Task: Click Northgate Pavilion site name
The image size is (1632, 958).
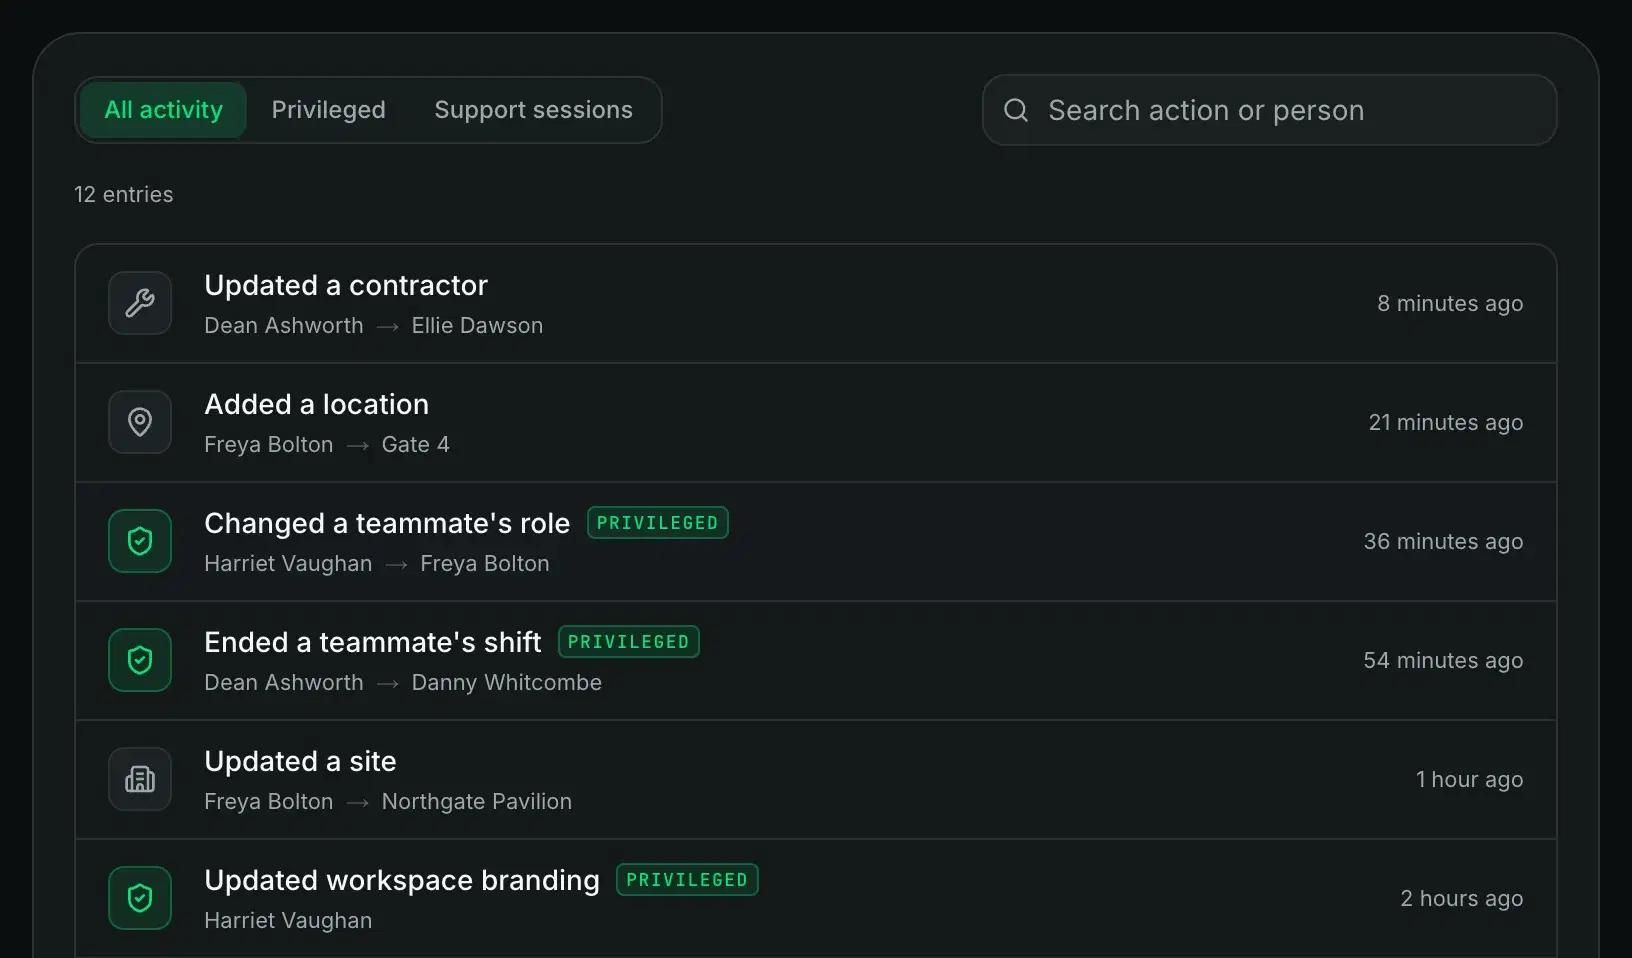Action: pyautogui.click(x=477, y=802)
